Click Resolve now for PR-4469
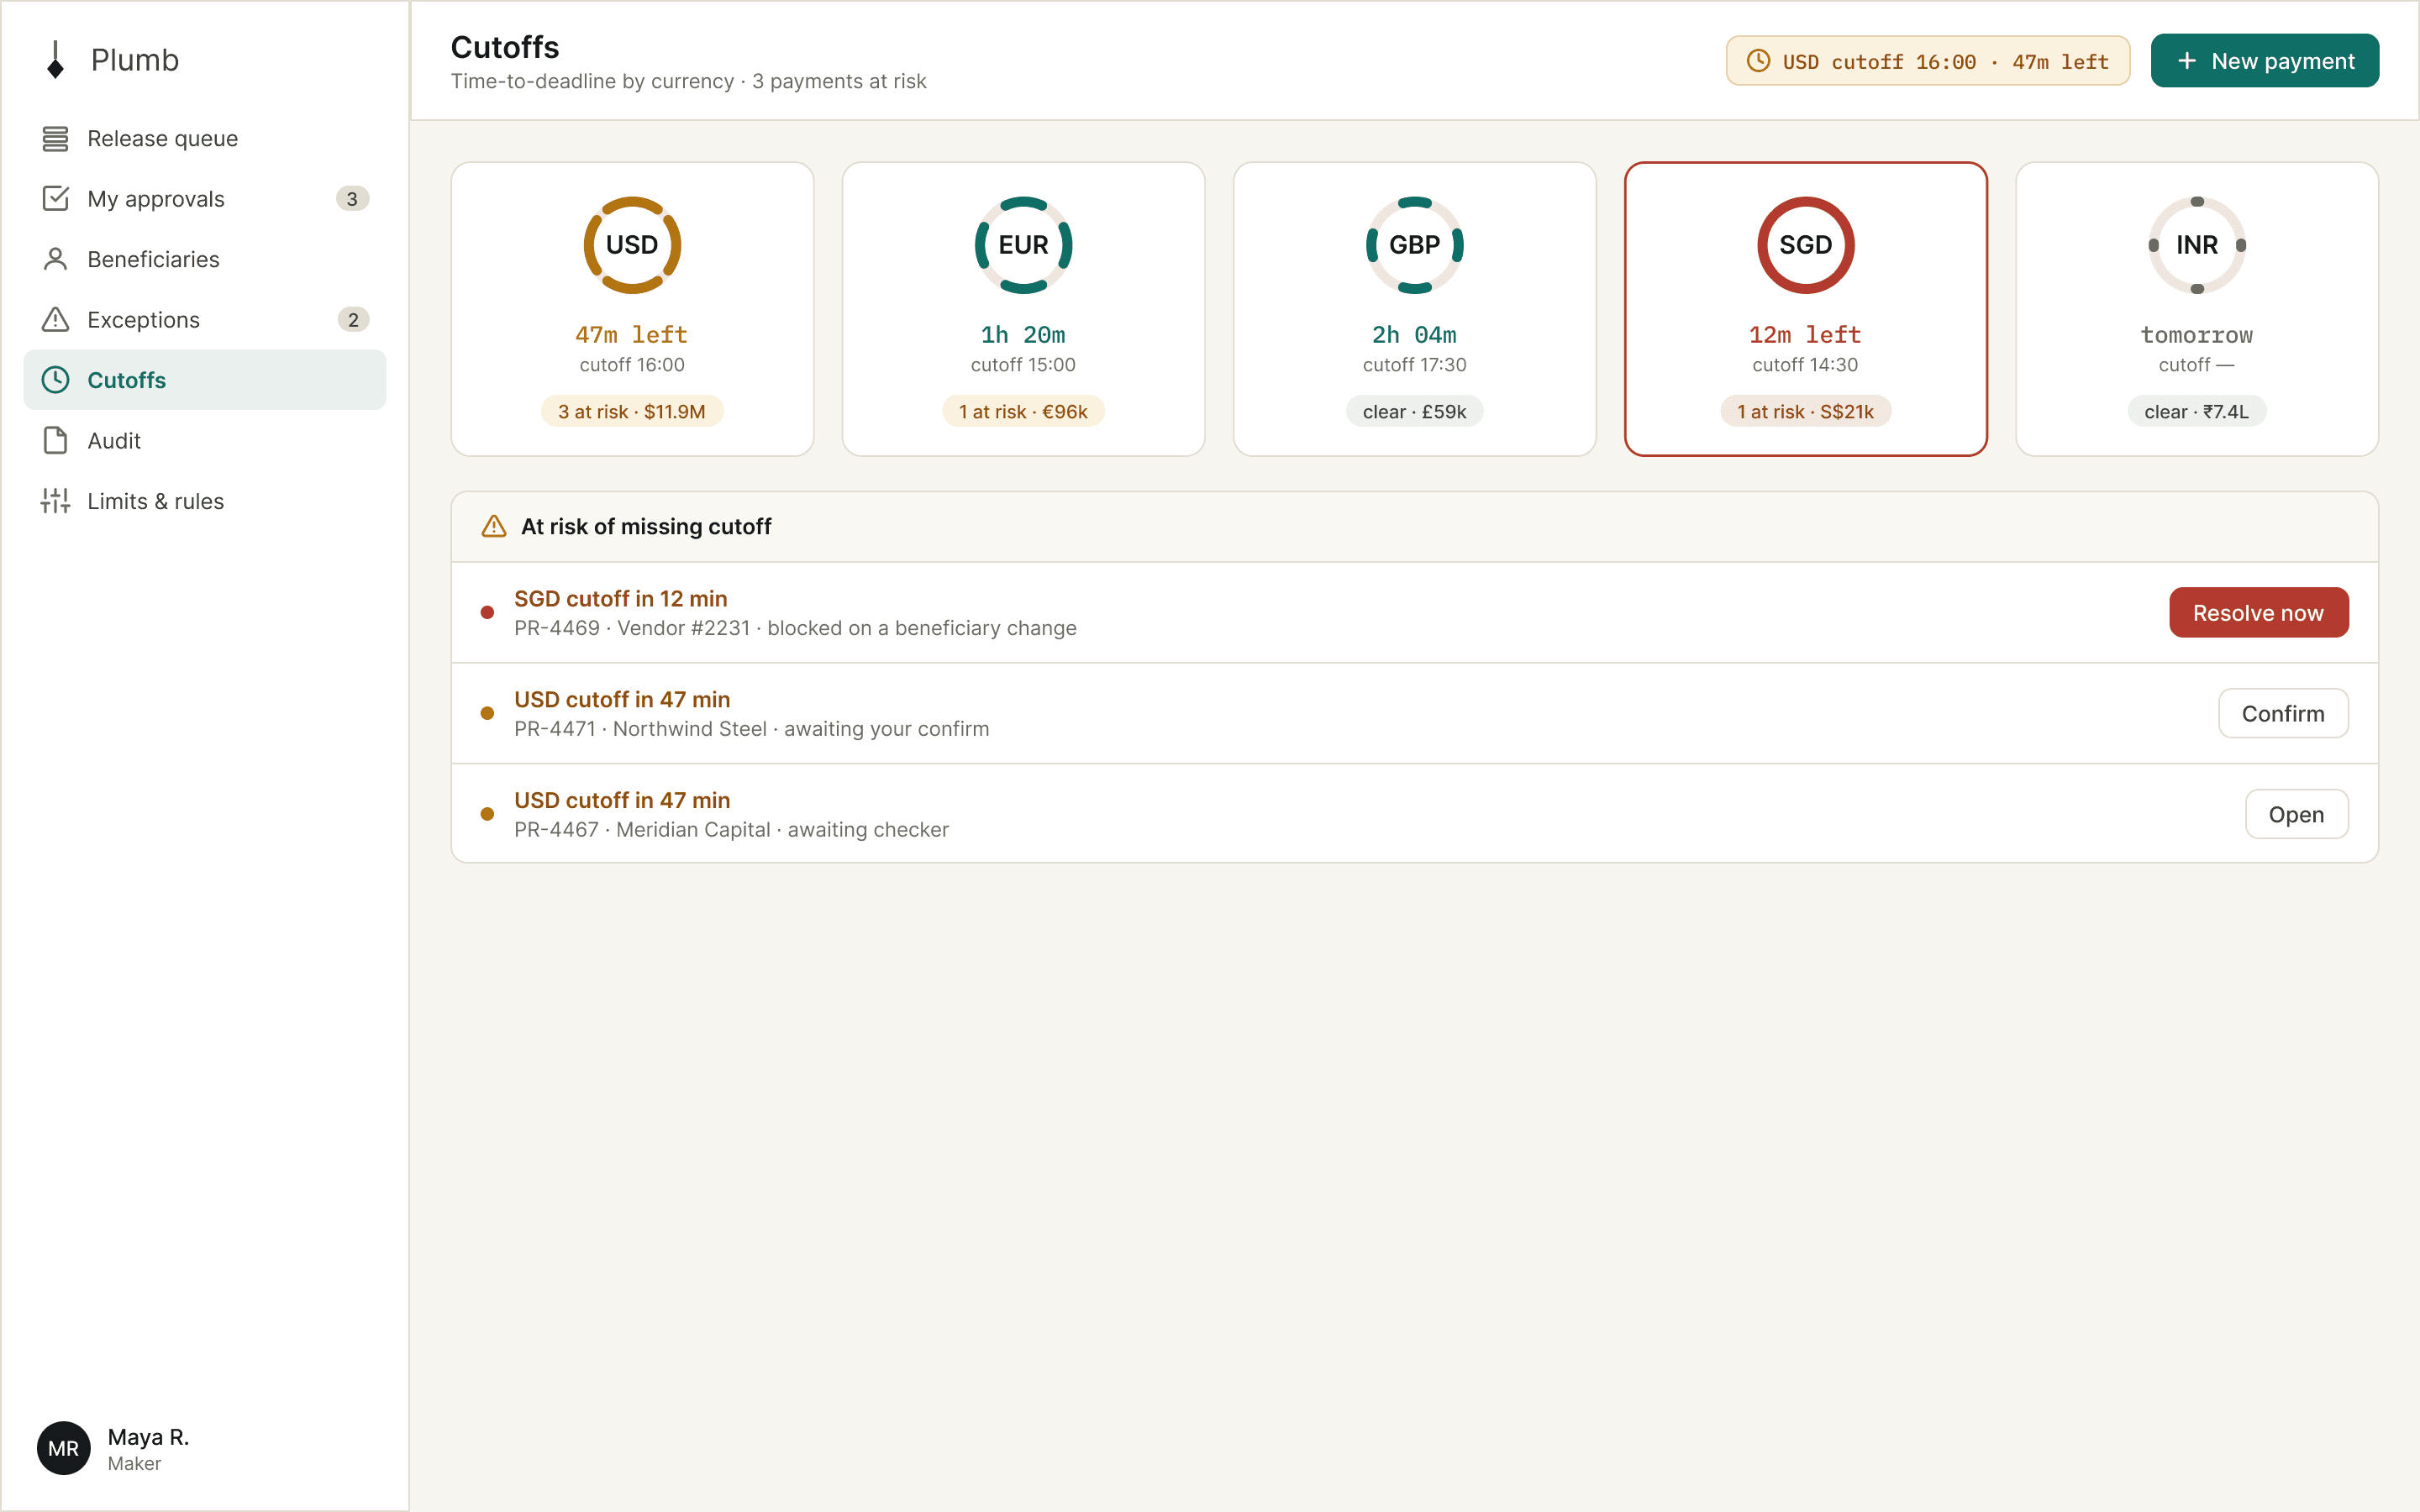2420x1512 pixels. click(2258, 612)
